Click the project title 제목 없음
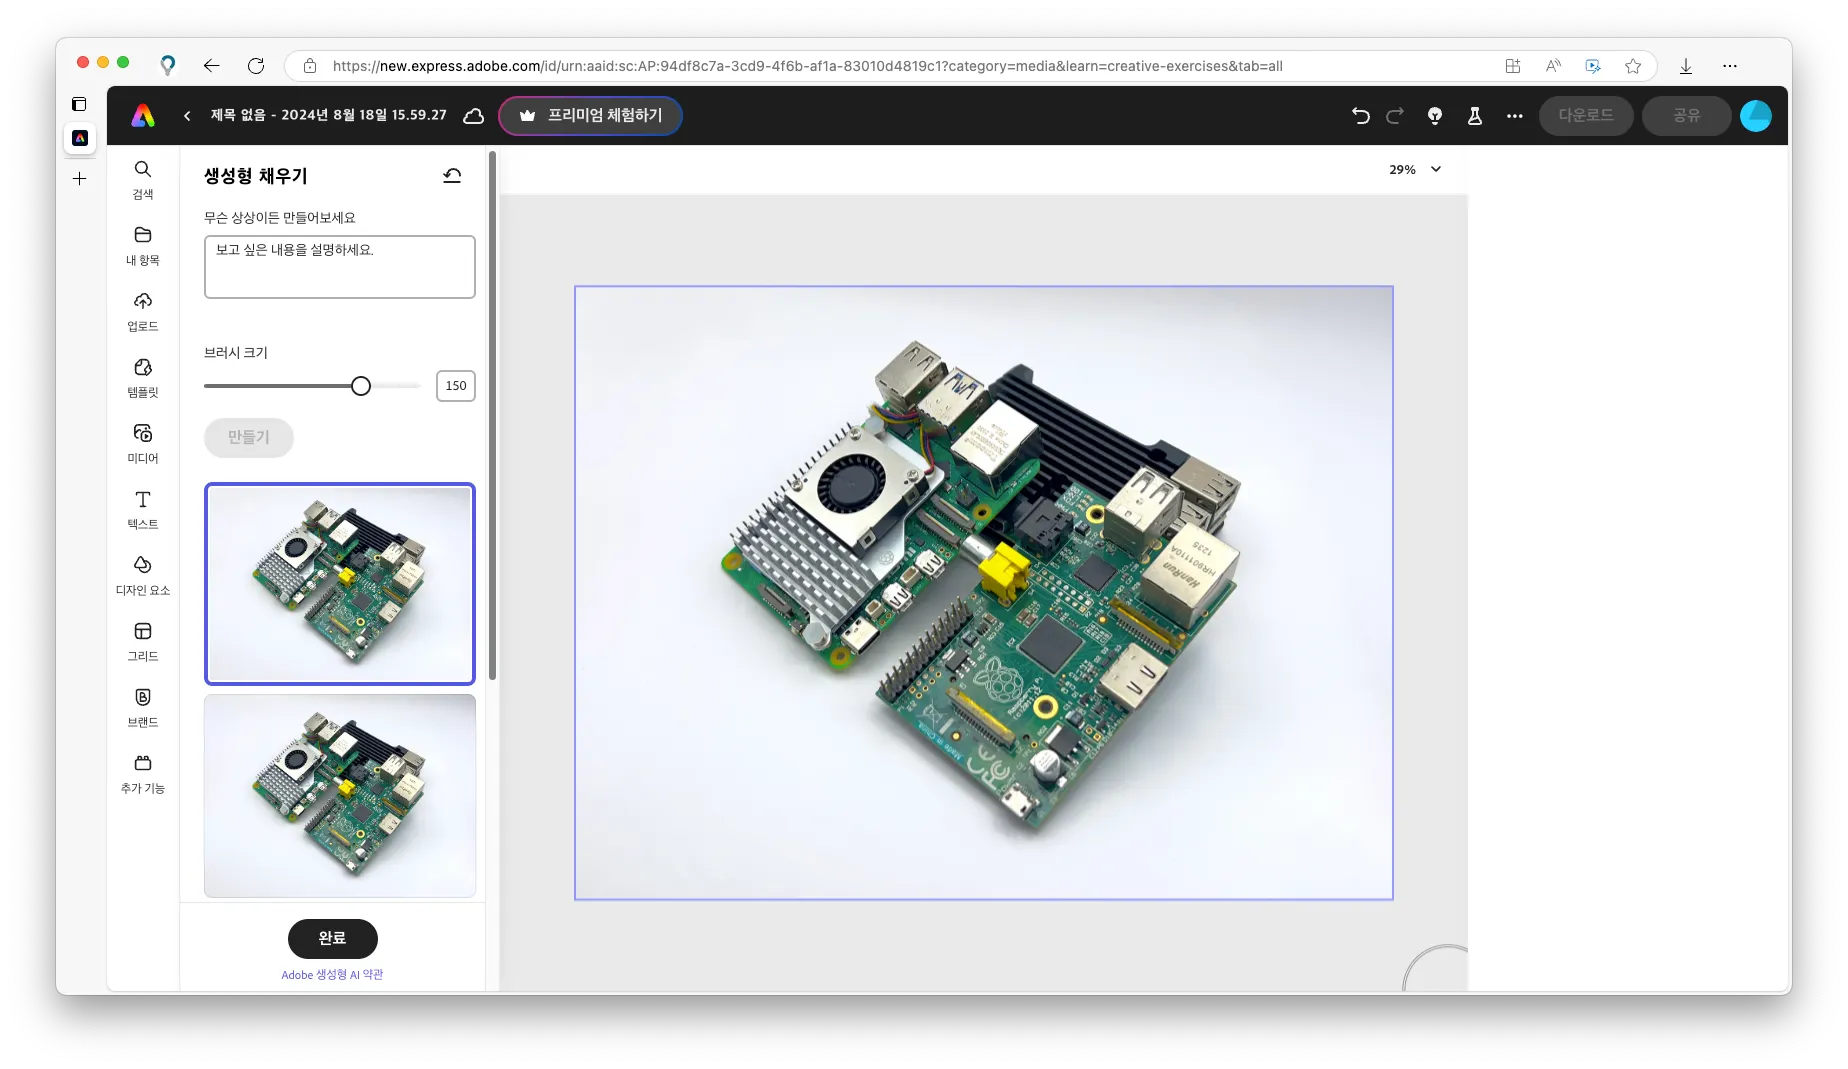This screenshot has width=1848, height=1069. coord(329,116)
